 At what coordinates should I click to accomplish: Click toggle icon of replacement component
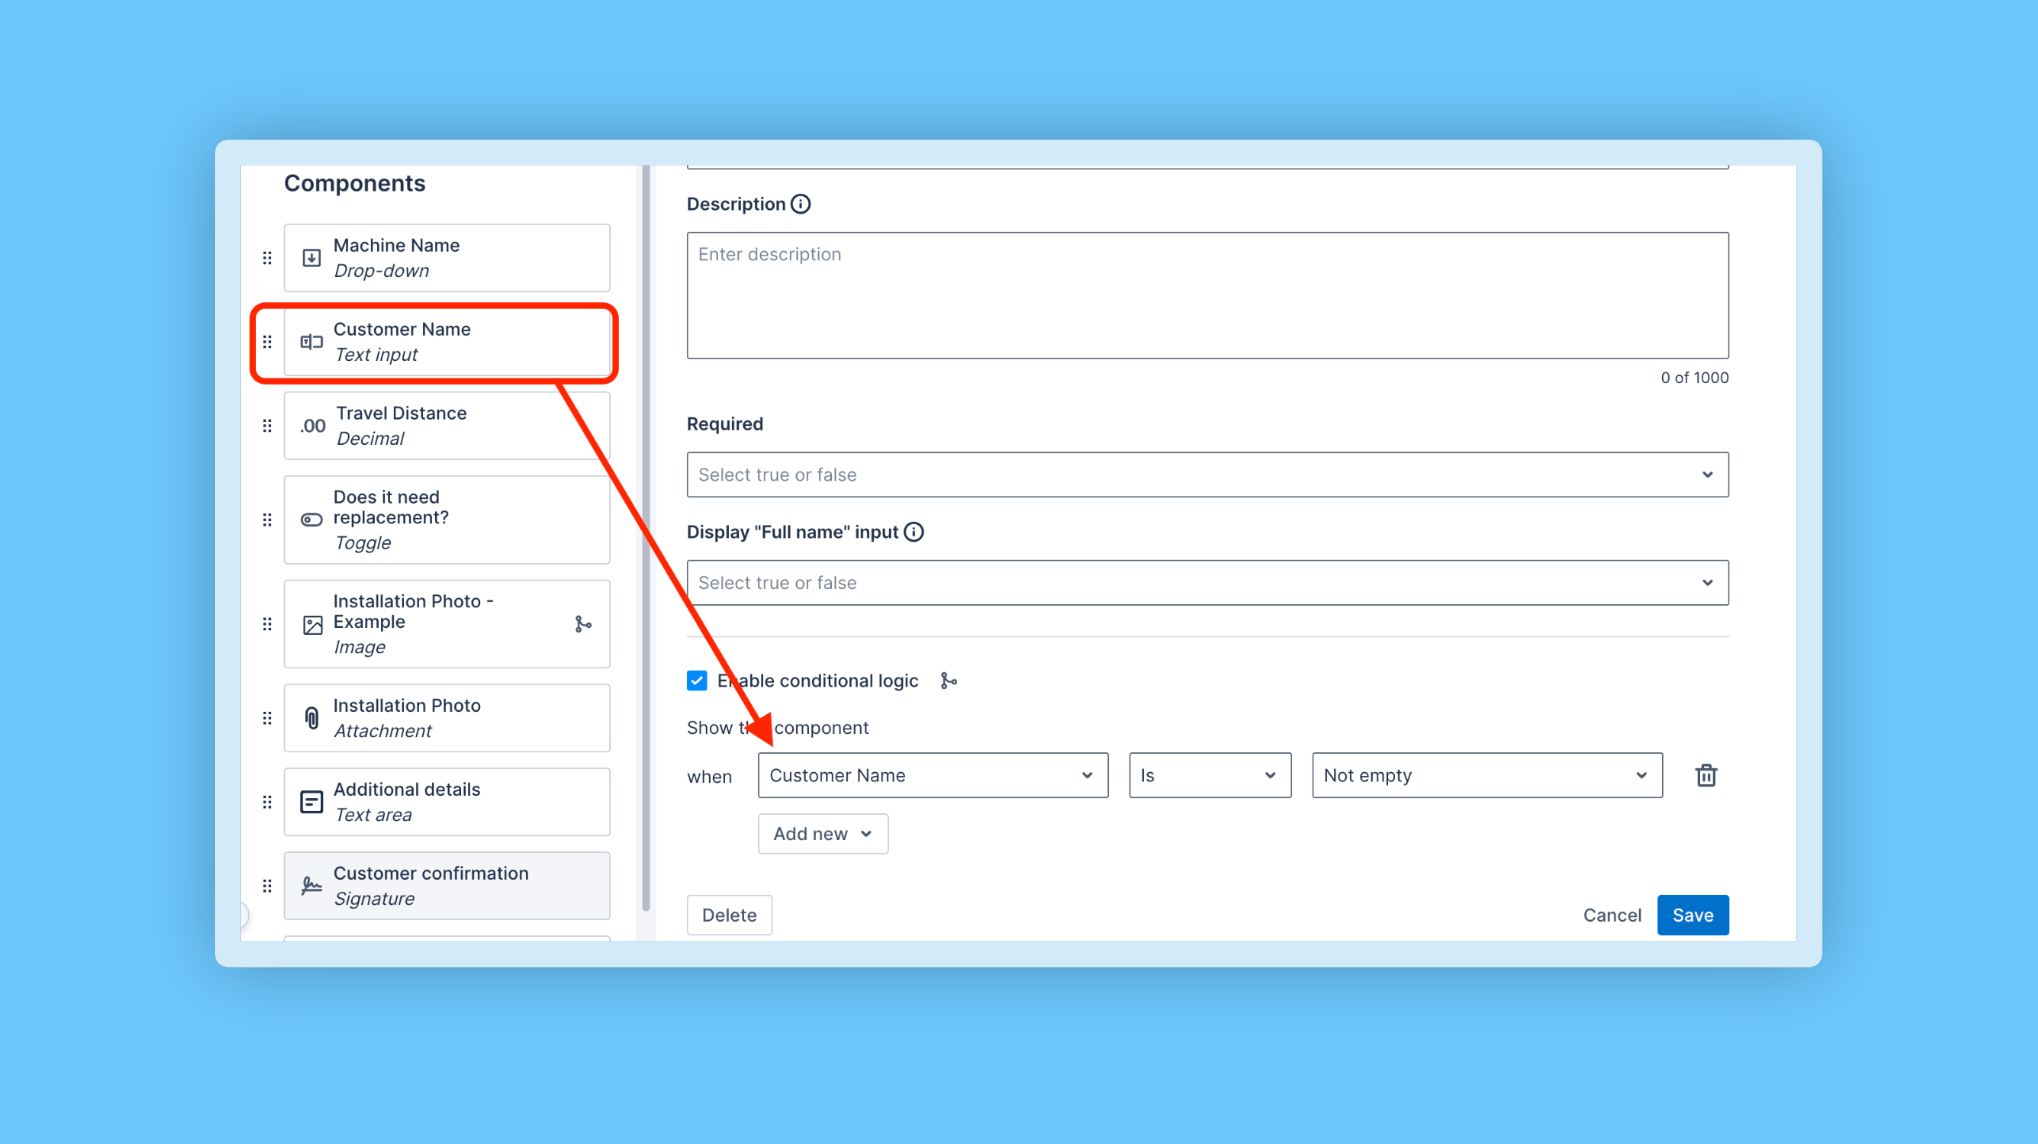312,520
